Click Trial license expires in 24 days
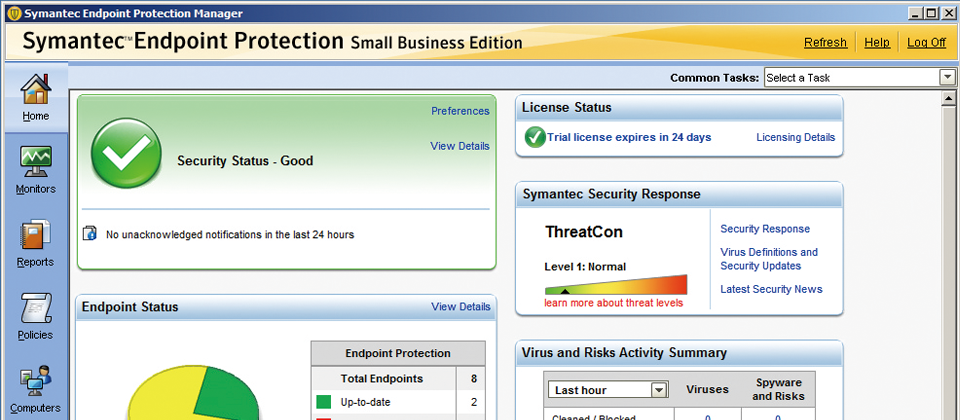Screen dimensions: 960x420 [629, 137]
